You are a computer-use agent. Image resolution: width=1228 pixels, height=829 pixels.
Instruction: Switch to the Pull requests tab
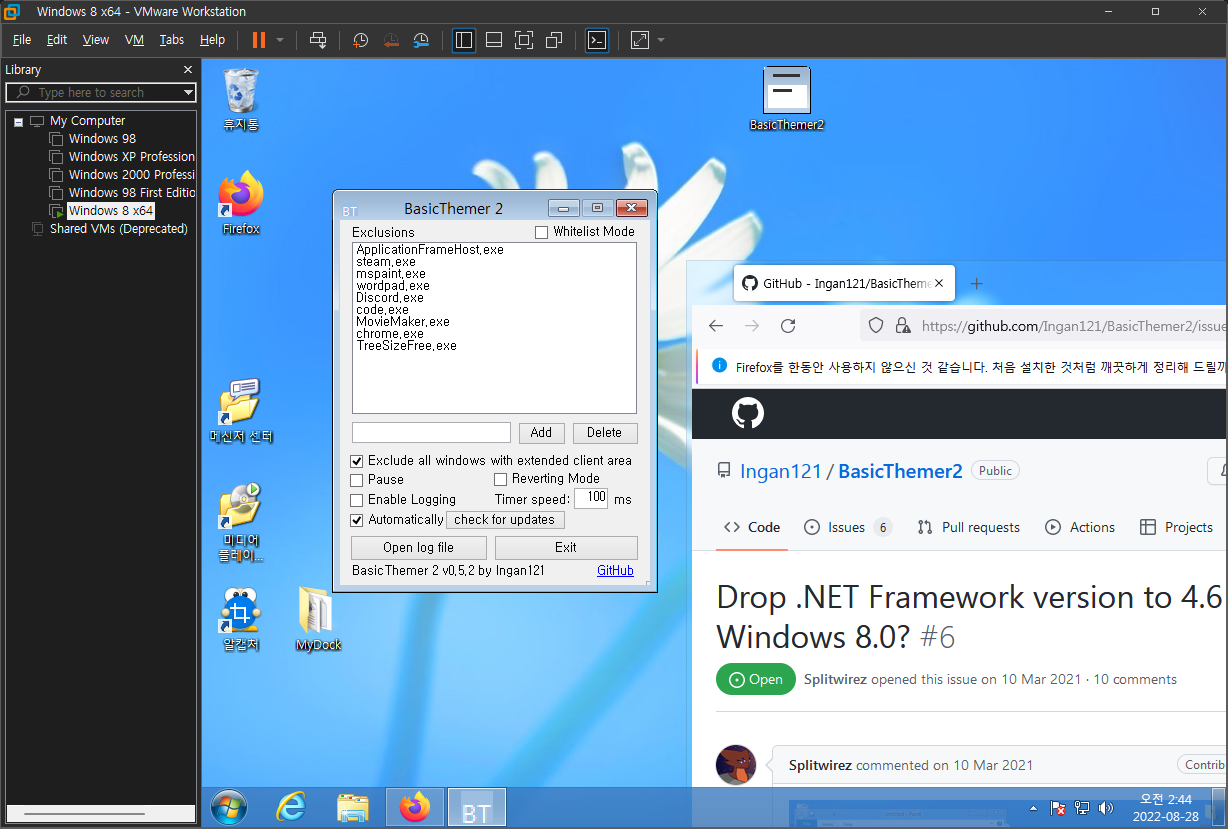point(968,527)
